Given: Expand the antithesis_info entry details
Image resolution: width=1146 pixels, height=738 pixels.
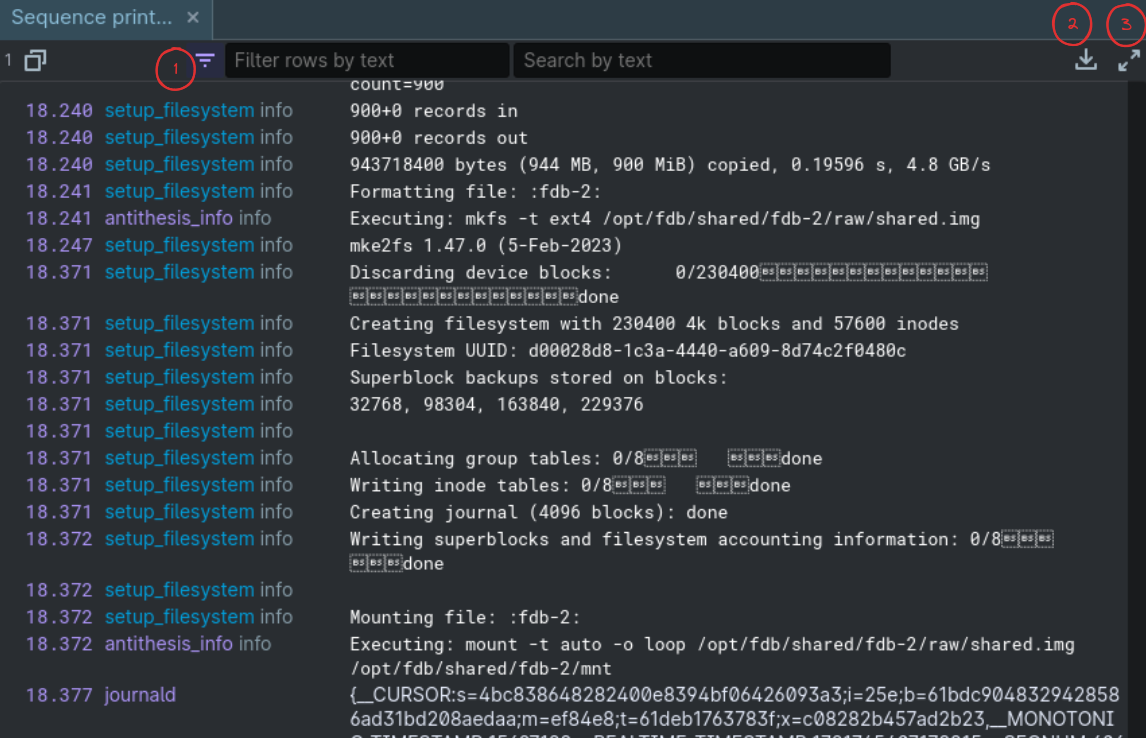Looking at the screenshot, I should coord(169,644).
